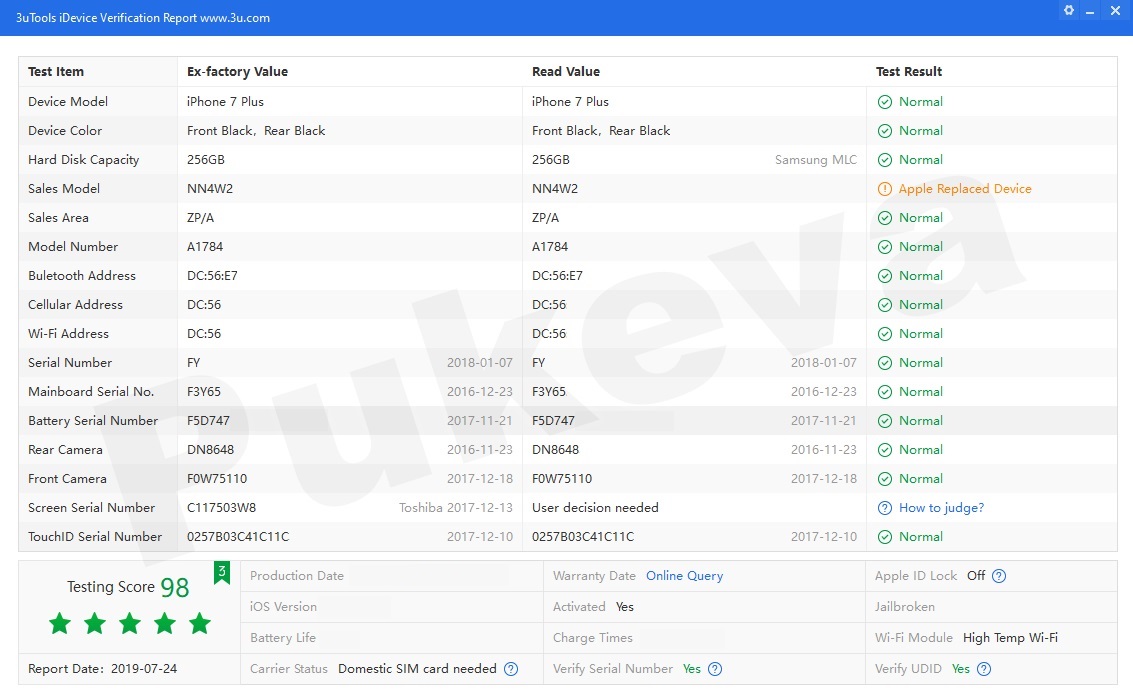Click the Testing Score 98 value

174,587
